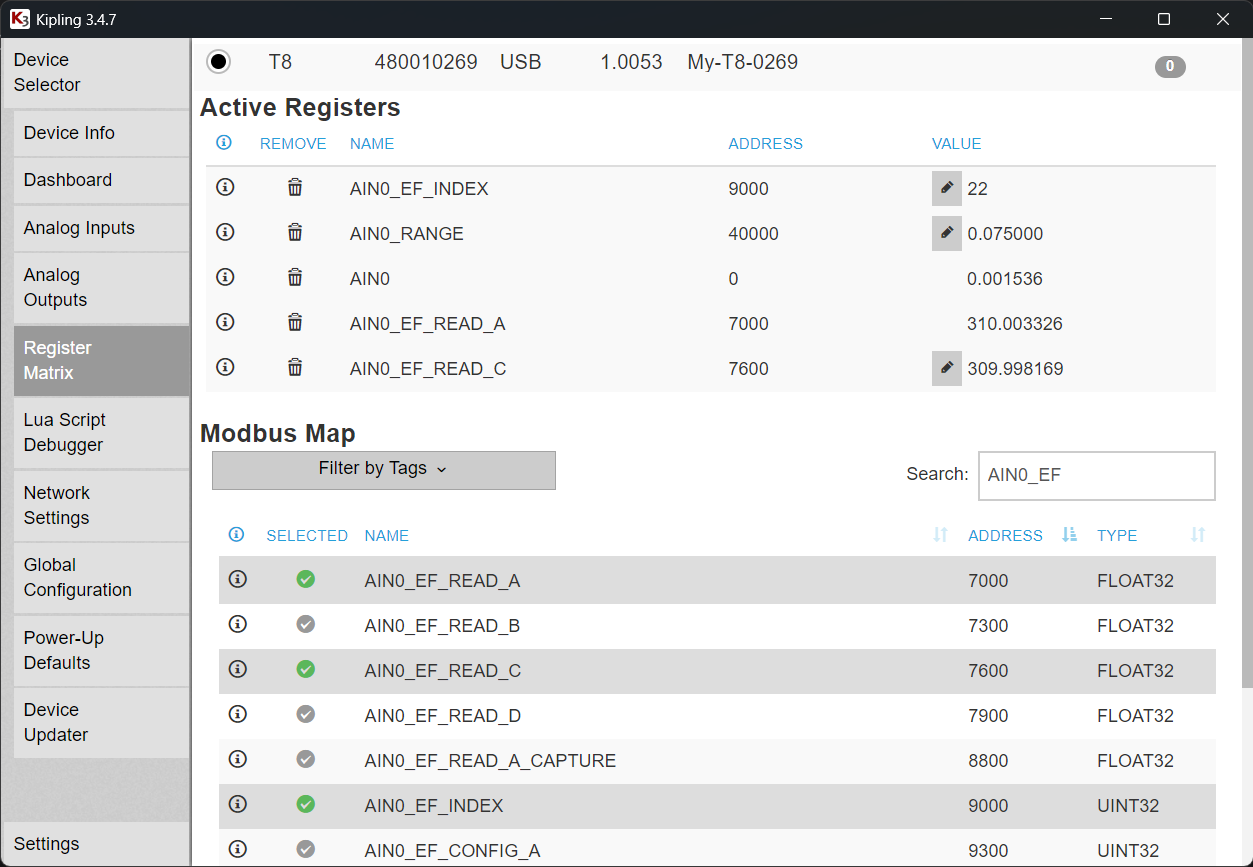
Task: Open the Device Selector tab
Action: 95,73
